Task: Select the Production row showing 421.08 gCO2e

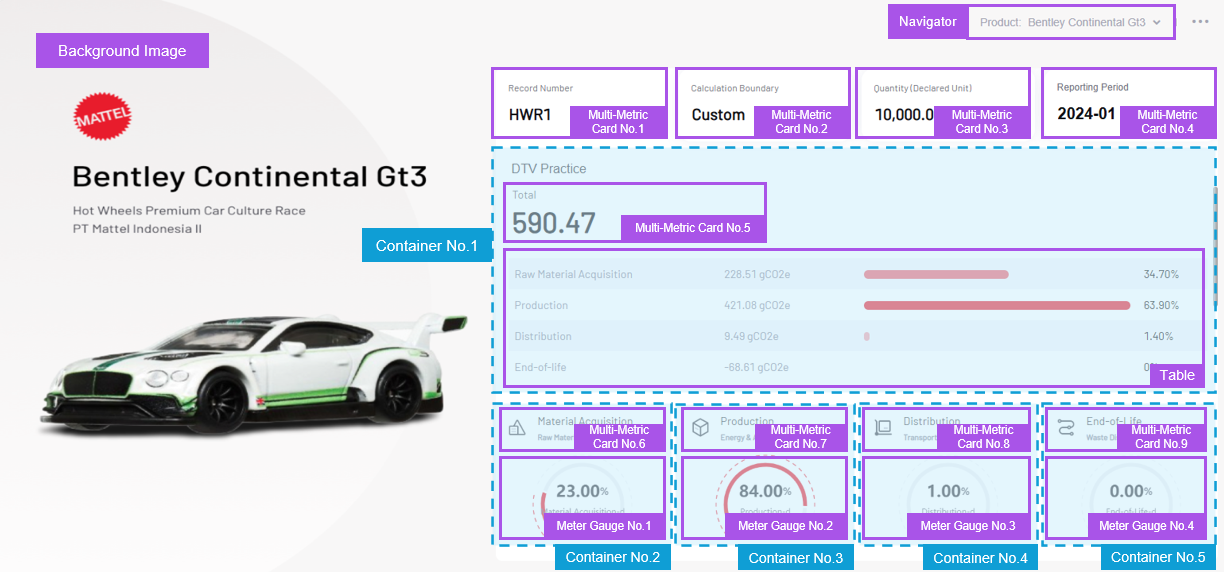Action: pyautogui.click(x=756, y=305)
